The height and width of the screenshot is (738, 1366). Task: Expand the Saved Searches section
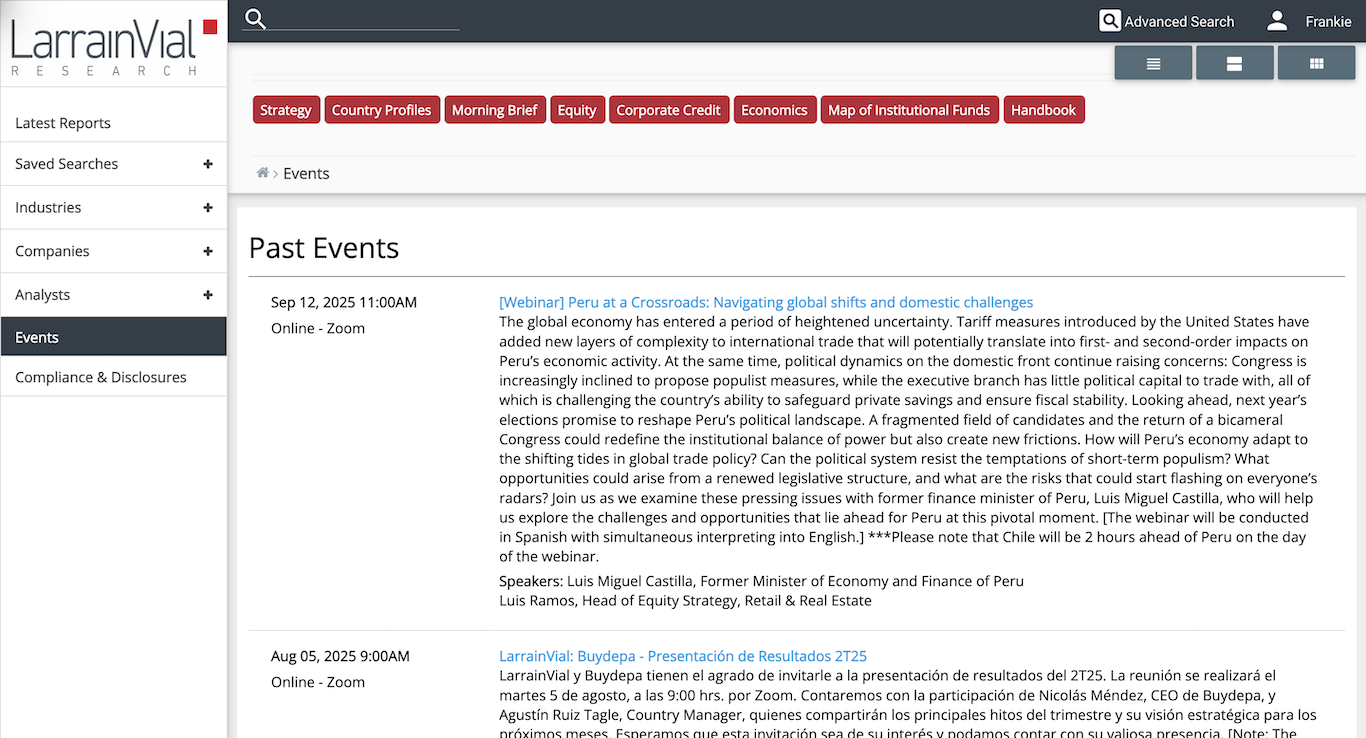pyautogui.click(x=208, y=164)
